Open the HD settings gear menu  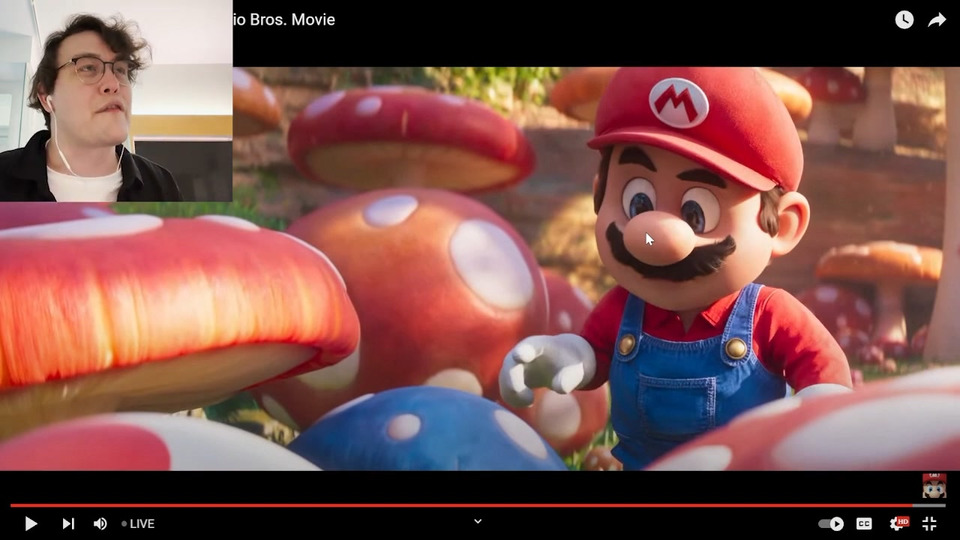pyautogui.click(x=898, y=523)
